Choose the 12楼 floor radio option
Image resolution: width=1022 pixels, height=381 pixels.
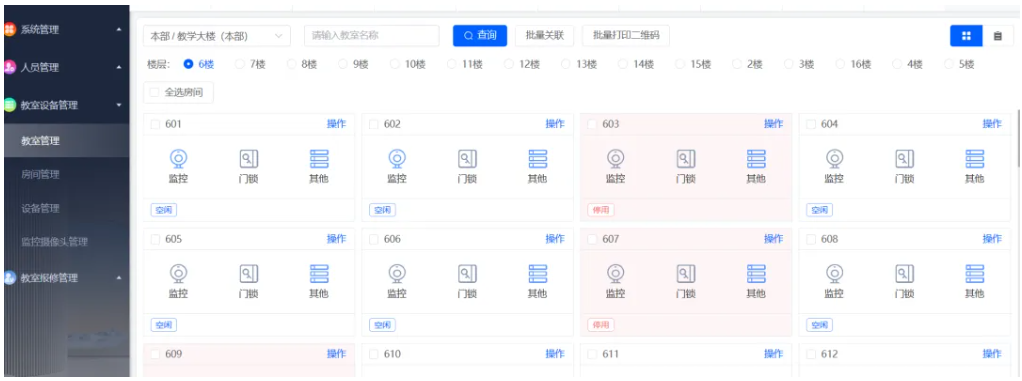pos(508,64)
